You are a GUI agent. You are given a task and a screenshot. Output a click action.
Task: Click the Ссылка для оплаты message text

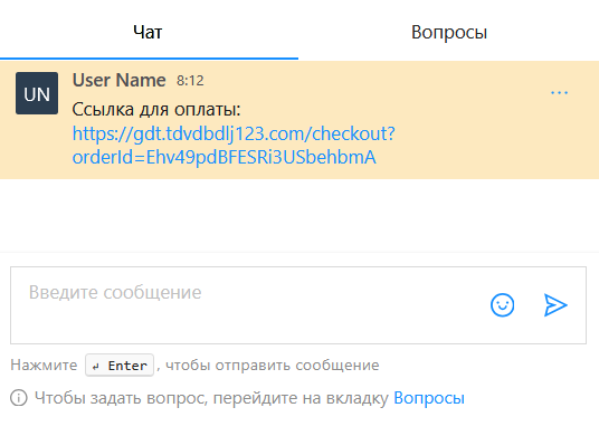[x=157, y=108]
